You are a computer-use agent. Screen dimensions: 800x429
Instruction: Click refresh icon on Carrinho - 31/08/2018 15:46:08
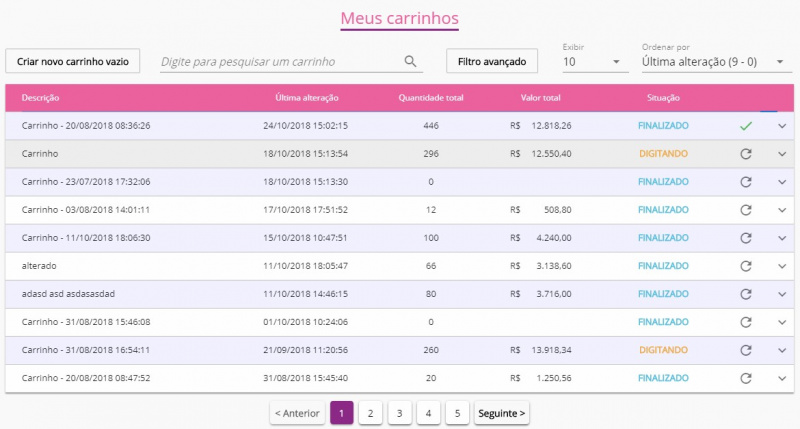pyautogui.click(x=746, y=322)
